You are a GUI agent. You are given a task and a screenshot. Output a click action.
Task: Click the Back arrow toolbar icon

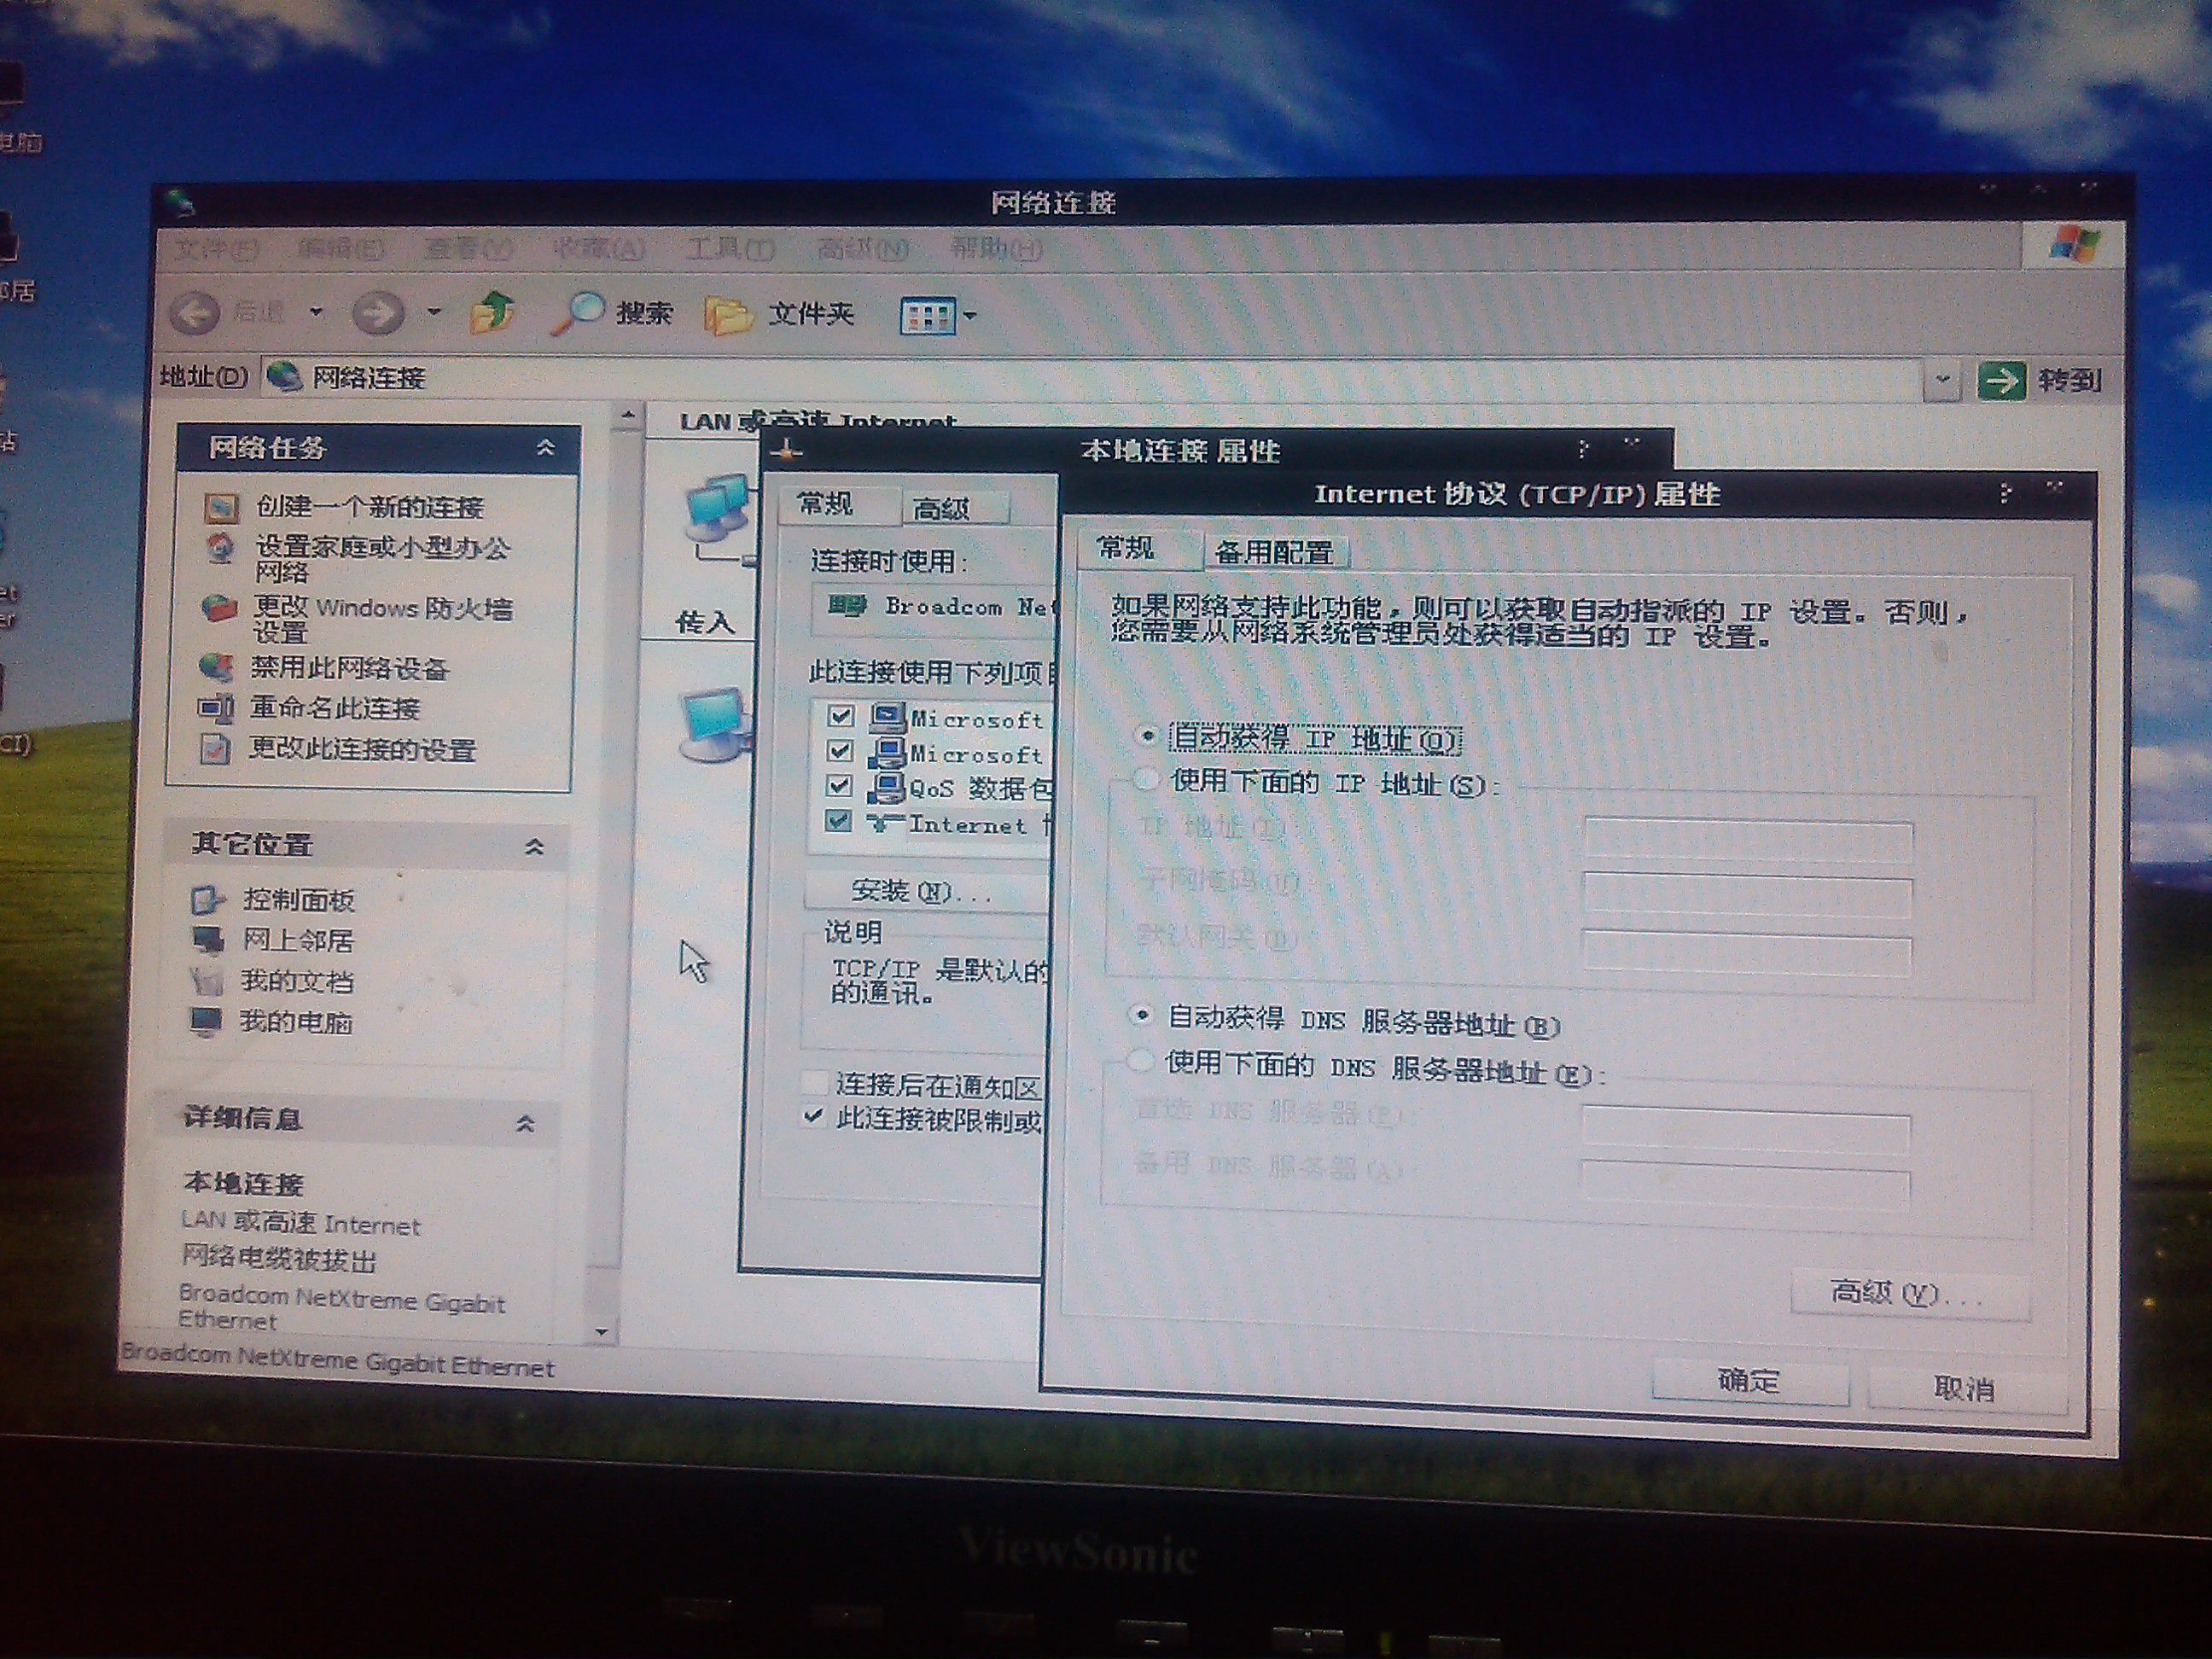tap(195, 313)
